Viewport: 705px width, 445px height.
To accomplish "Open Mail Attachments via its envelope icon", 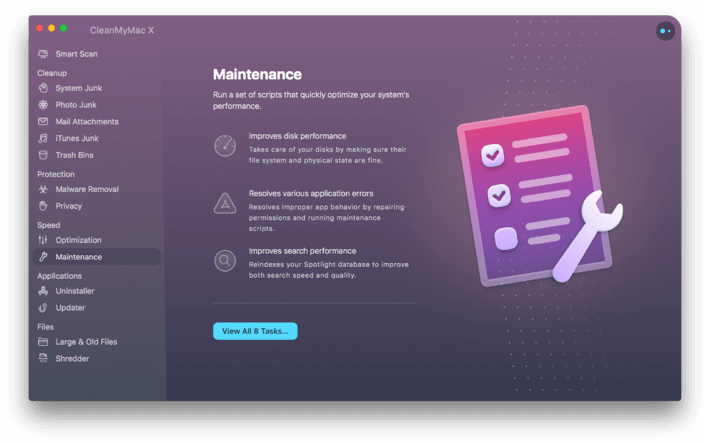I will coord(43,122).
